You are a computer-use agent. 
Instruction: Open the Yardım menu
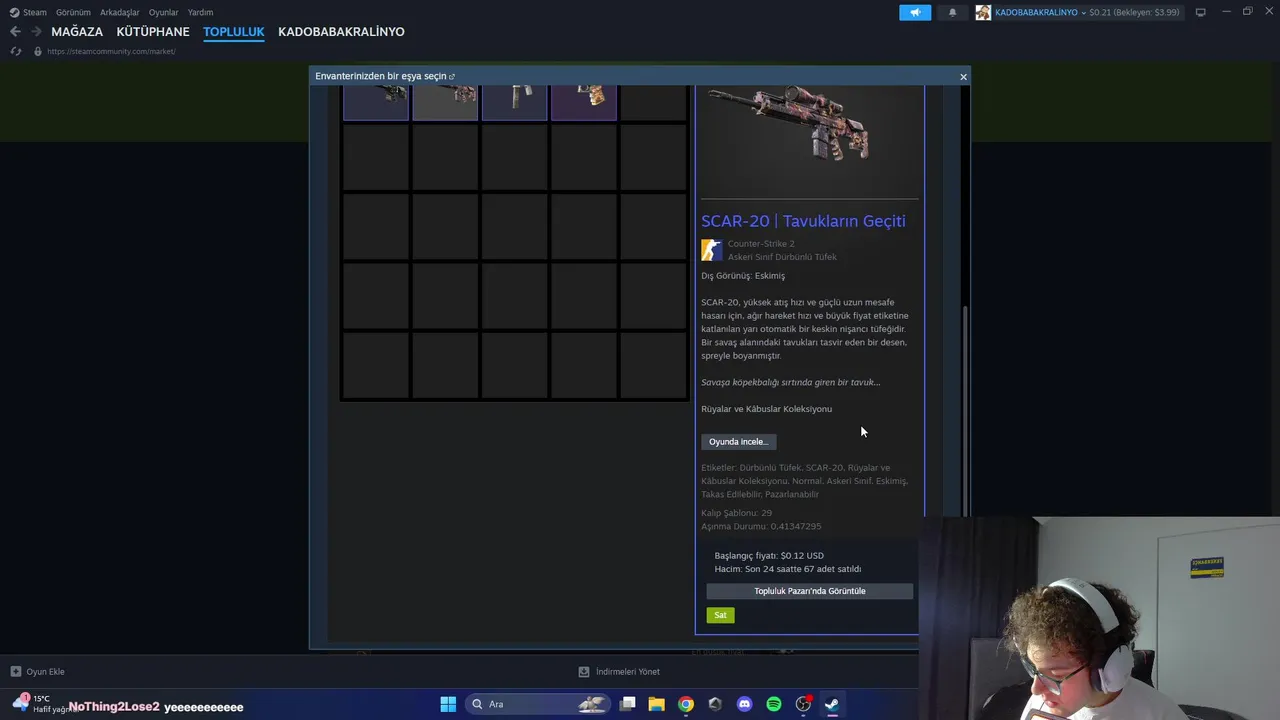pyautogui.click(x=200, y=12)
